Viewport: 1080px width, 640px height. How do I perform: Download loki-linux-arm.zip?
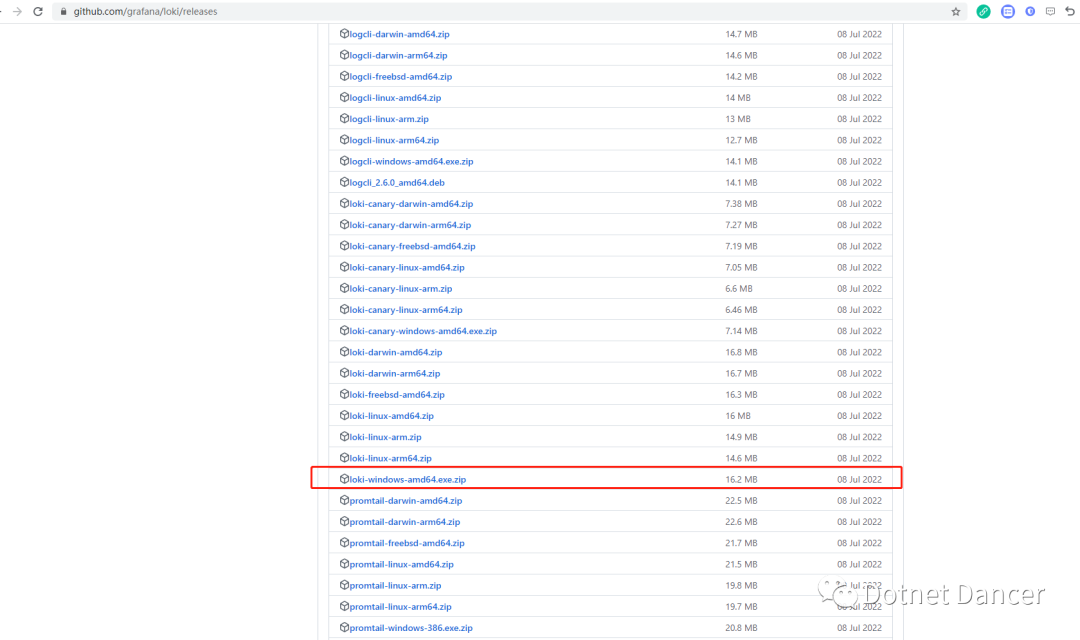386,437
